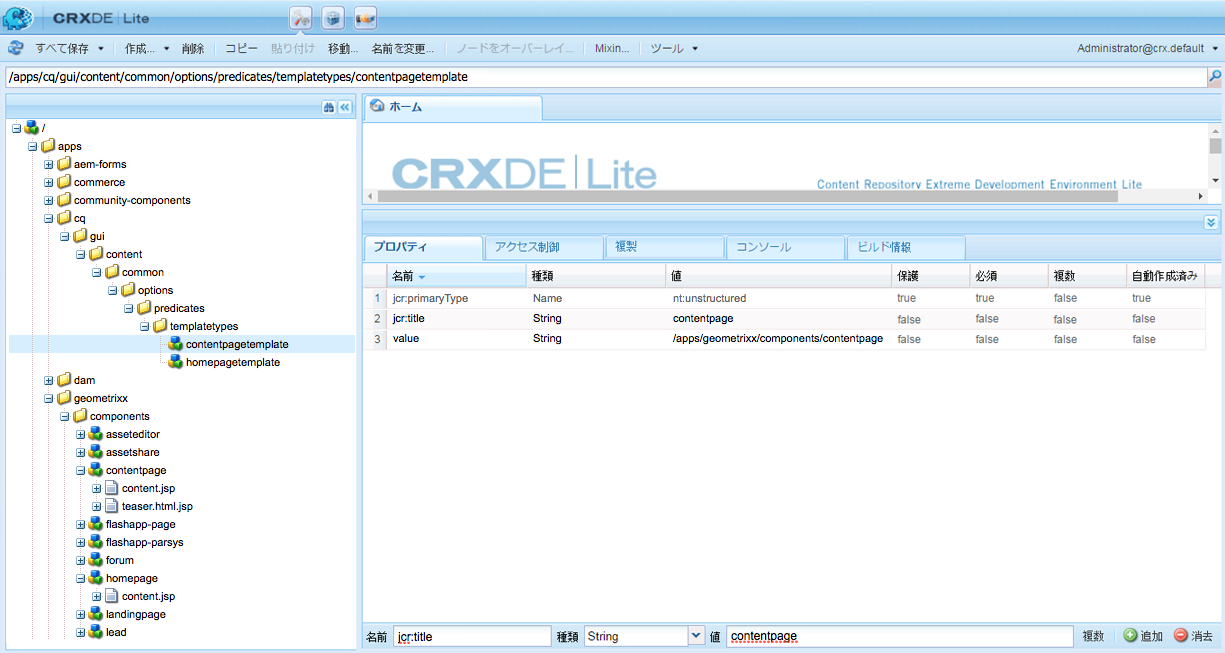Viewport: 1225px width, 653px height.
Task: Click the 移動 move button
Action: point(343,48)
